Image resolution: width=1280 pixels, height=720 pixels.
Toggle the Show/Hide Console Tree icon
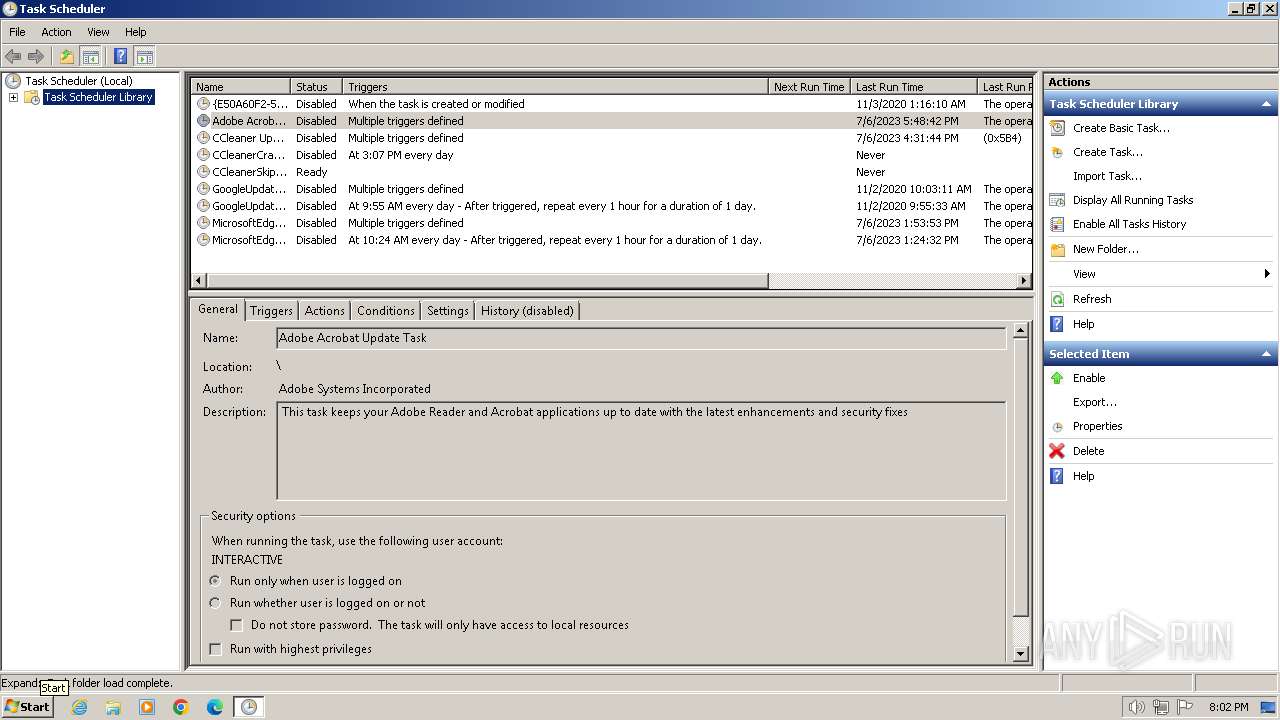pos(90,57)
